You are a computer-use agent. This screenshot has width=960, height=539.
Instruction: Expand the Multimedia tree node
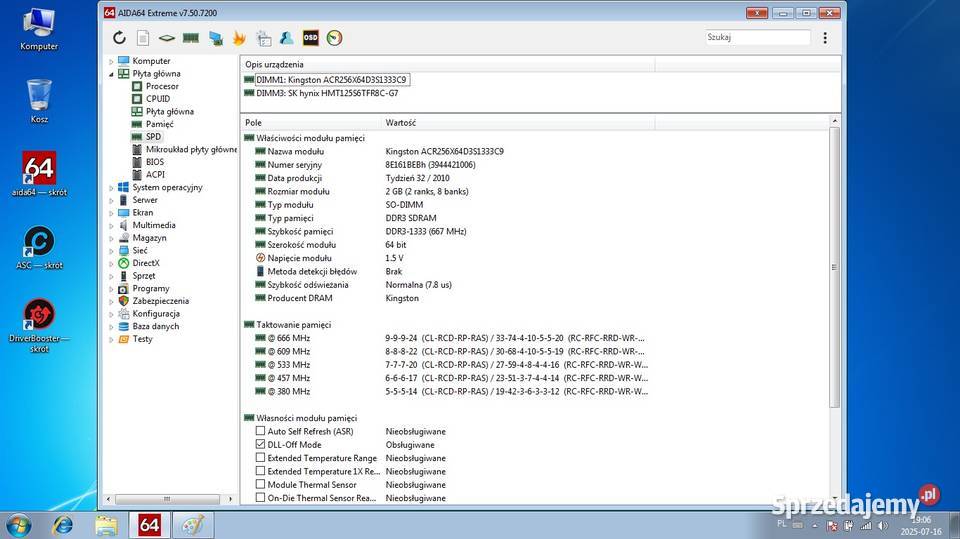pyautogui.click(x=111, y=225)
